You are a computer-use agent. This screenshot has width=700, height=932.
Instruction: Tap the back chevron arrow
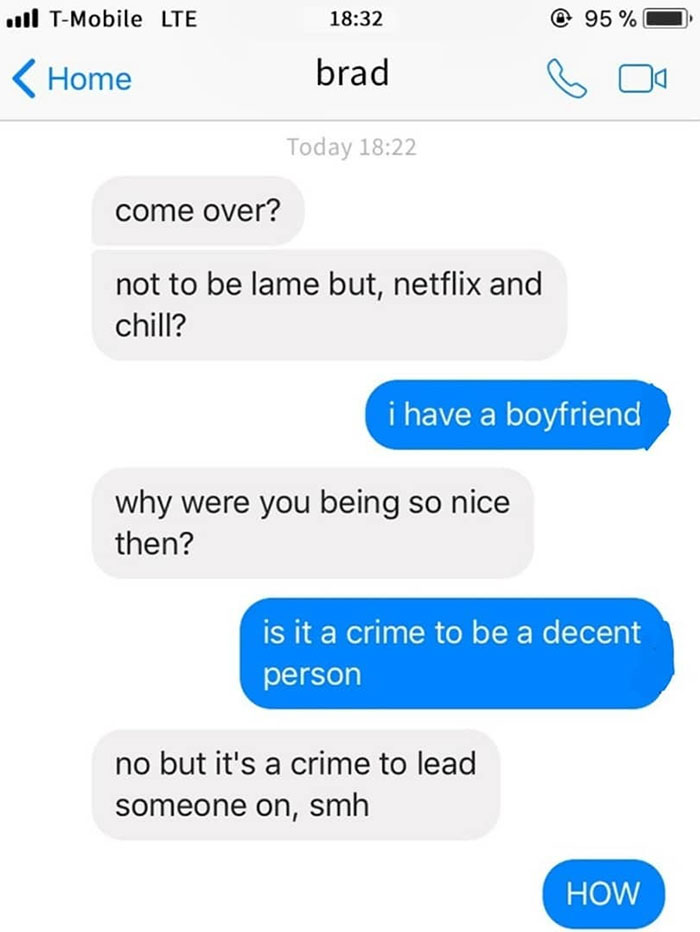[24, 78]
